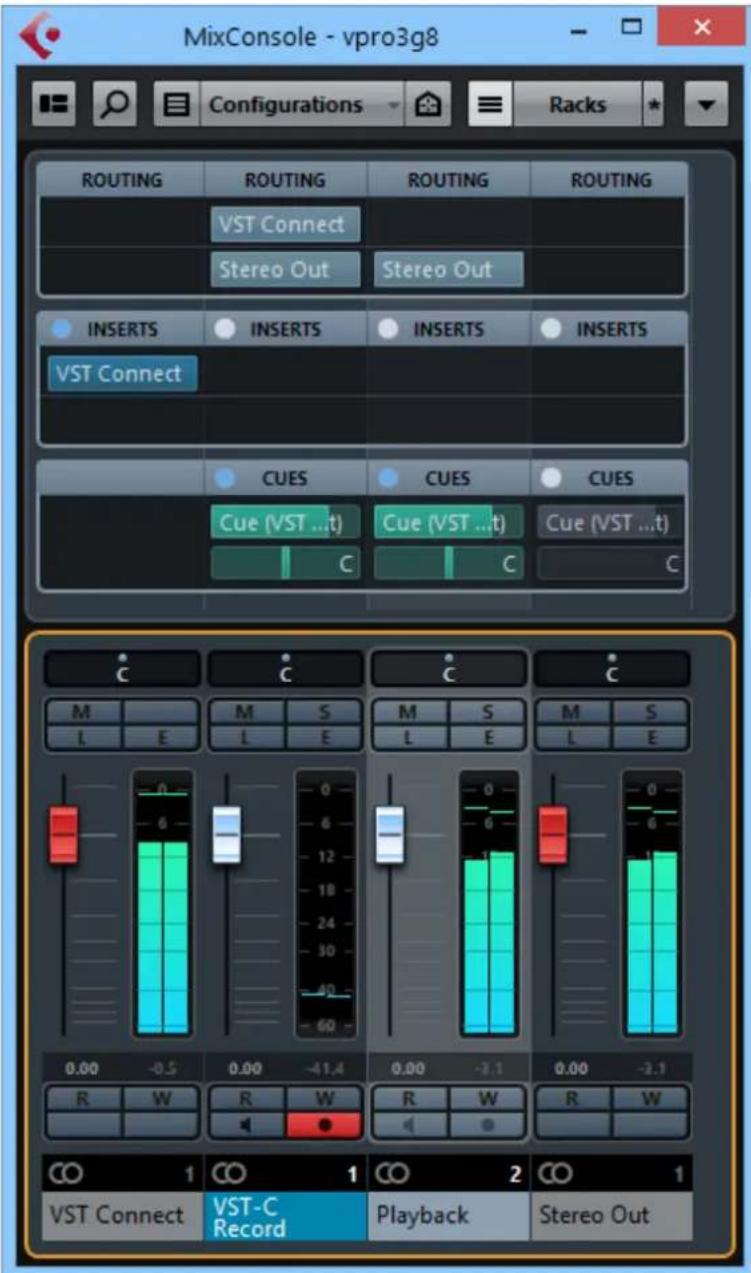Click the red fader of VST Connect channel
Screen dimensions: 751x1273
point(63,834)
